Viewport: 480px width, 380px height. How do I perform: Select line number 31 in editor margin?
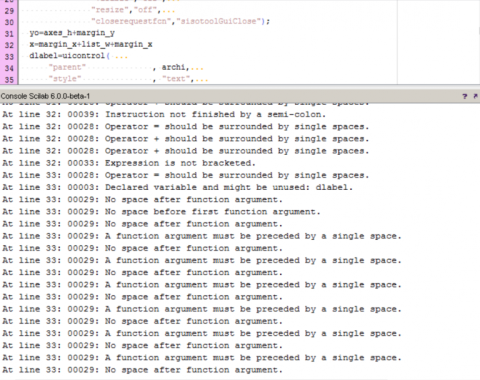9,34
